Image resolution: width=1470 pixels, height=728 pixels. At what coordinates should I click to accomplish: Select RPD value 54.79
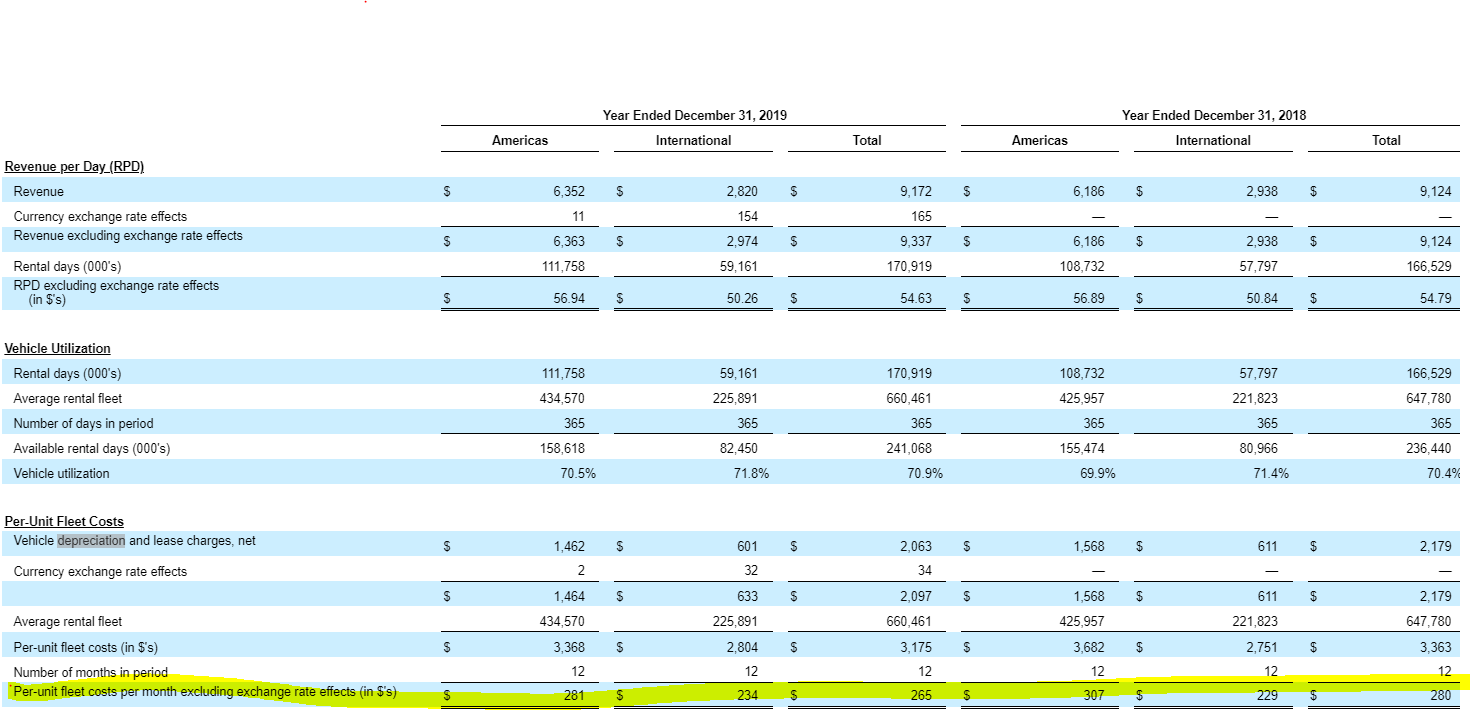pyautogui.click(x=1435, y=298)
